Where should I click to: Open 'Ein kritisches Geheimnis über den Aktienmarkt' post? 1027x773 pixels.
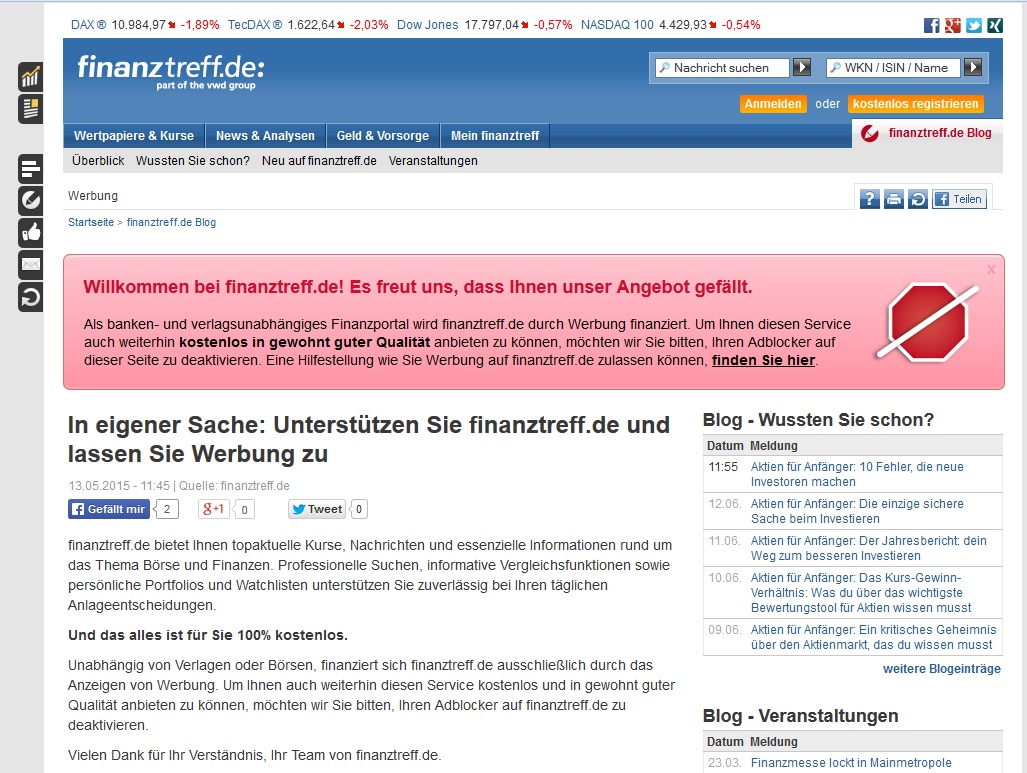coord(873,637)
